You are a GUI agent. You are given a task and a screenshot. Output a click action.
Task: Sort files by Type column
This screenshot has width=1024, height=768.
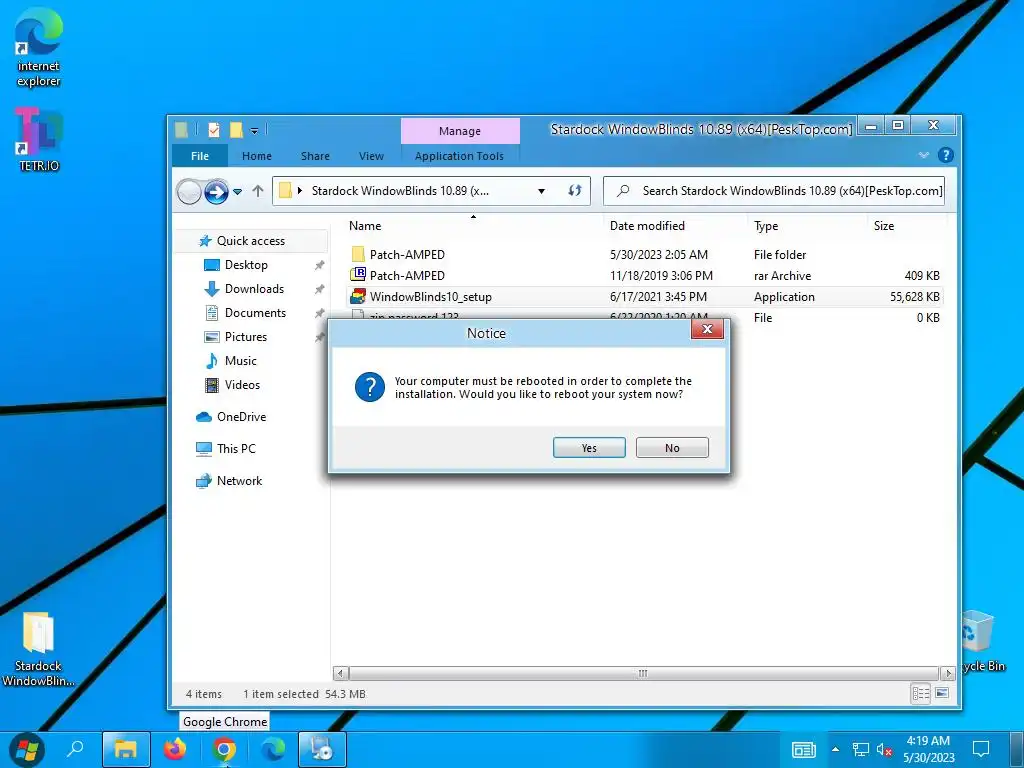(766, 226)
